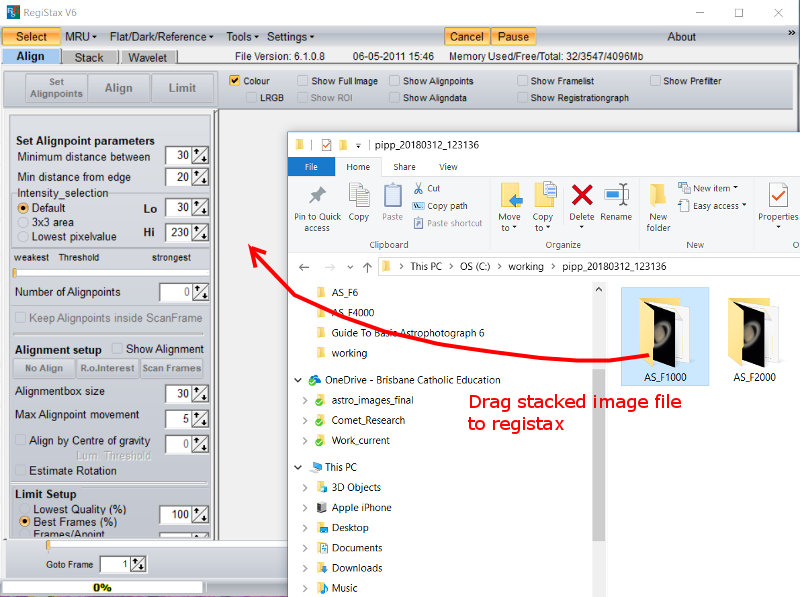Screen dimensions: 800x597
Task: Click the red Delete icon in Explorer
Action: (x=582, y=195)
